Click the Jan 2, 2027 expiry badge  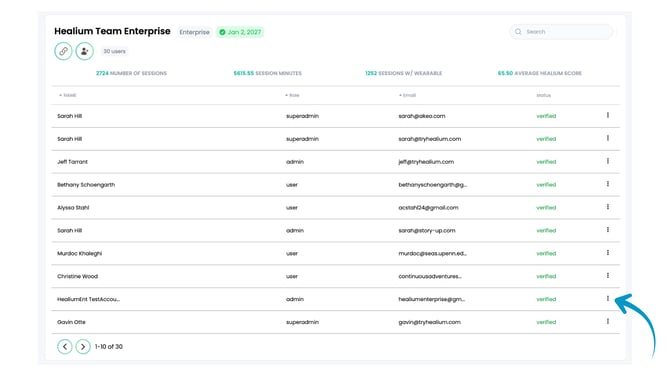tap(240, 32)
